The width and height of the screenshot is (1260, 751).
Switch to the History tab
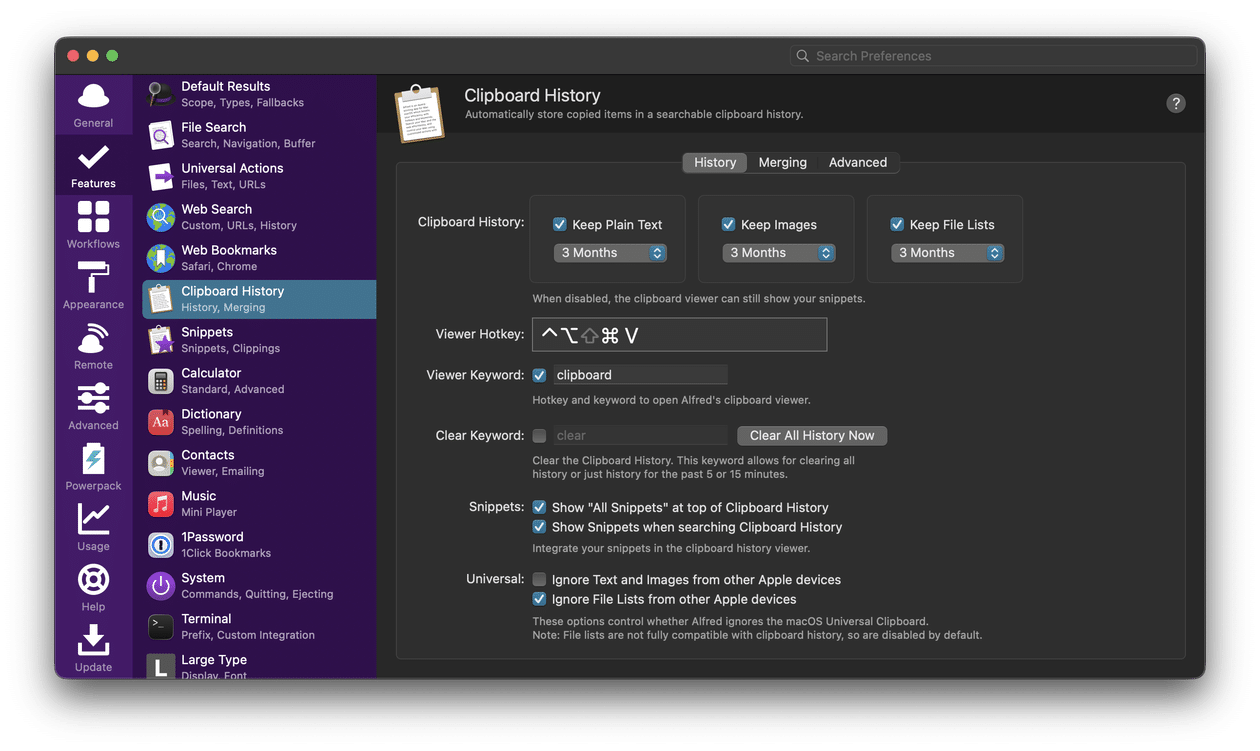coord(715,162)
